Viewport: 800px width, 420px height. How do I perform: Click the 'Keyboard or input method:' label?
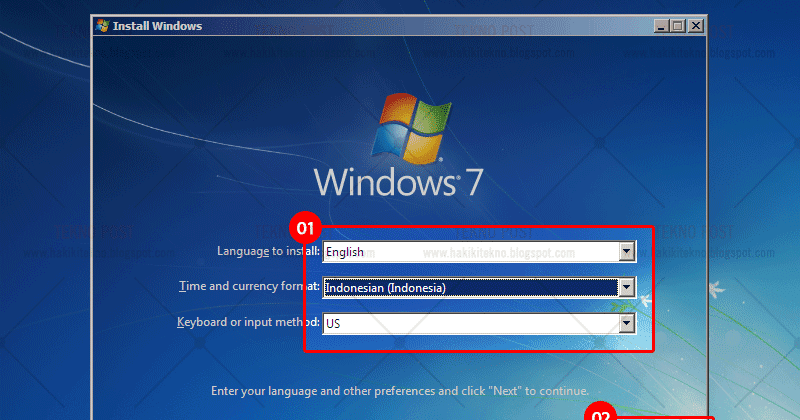[248, 323]
